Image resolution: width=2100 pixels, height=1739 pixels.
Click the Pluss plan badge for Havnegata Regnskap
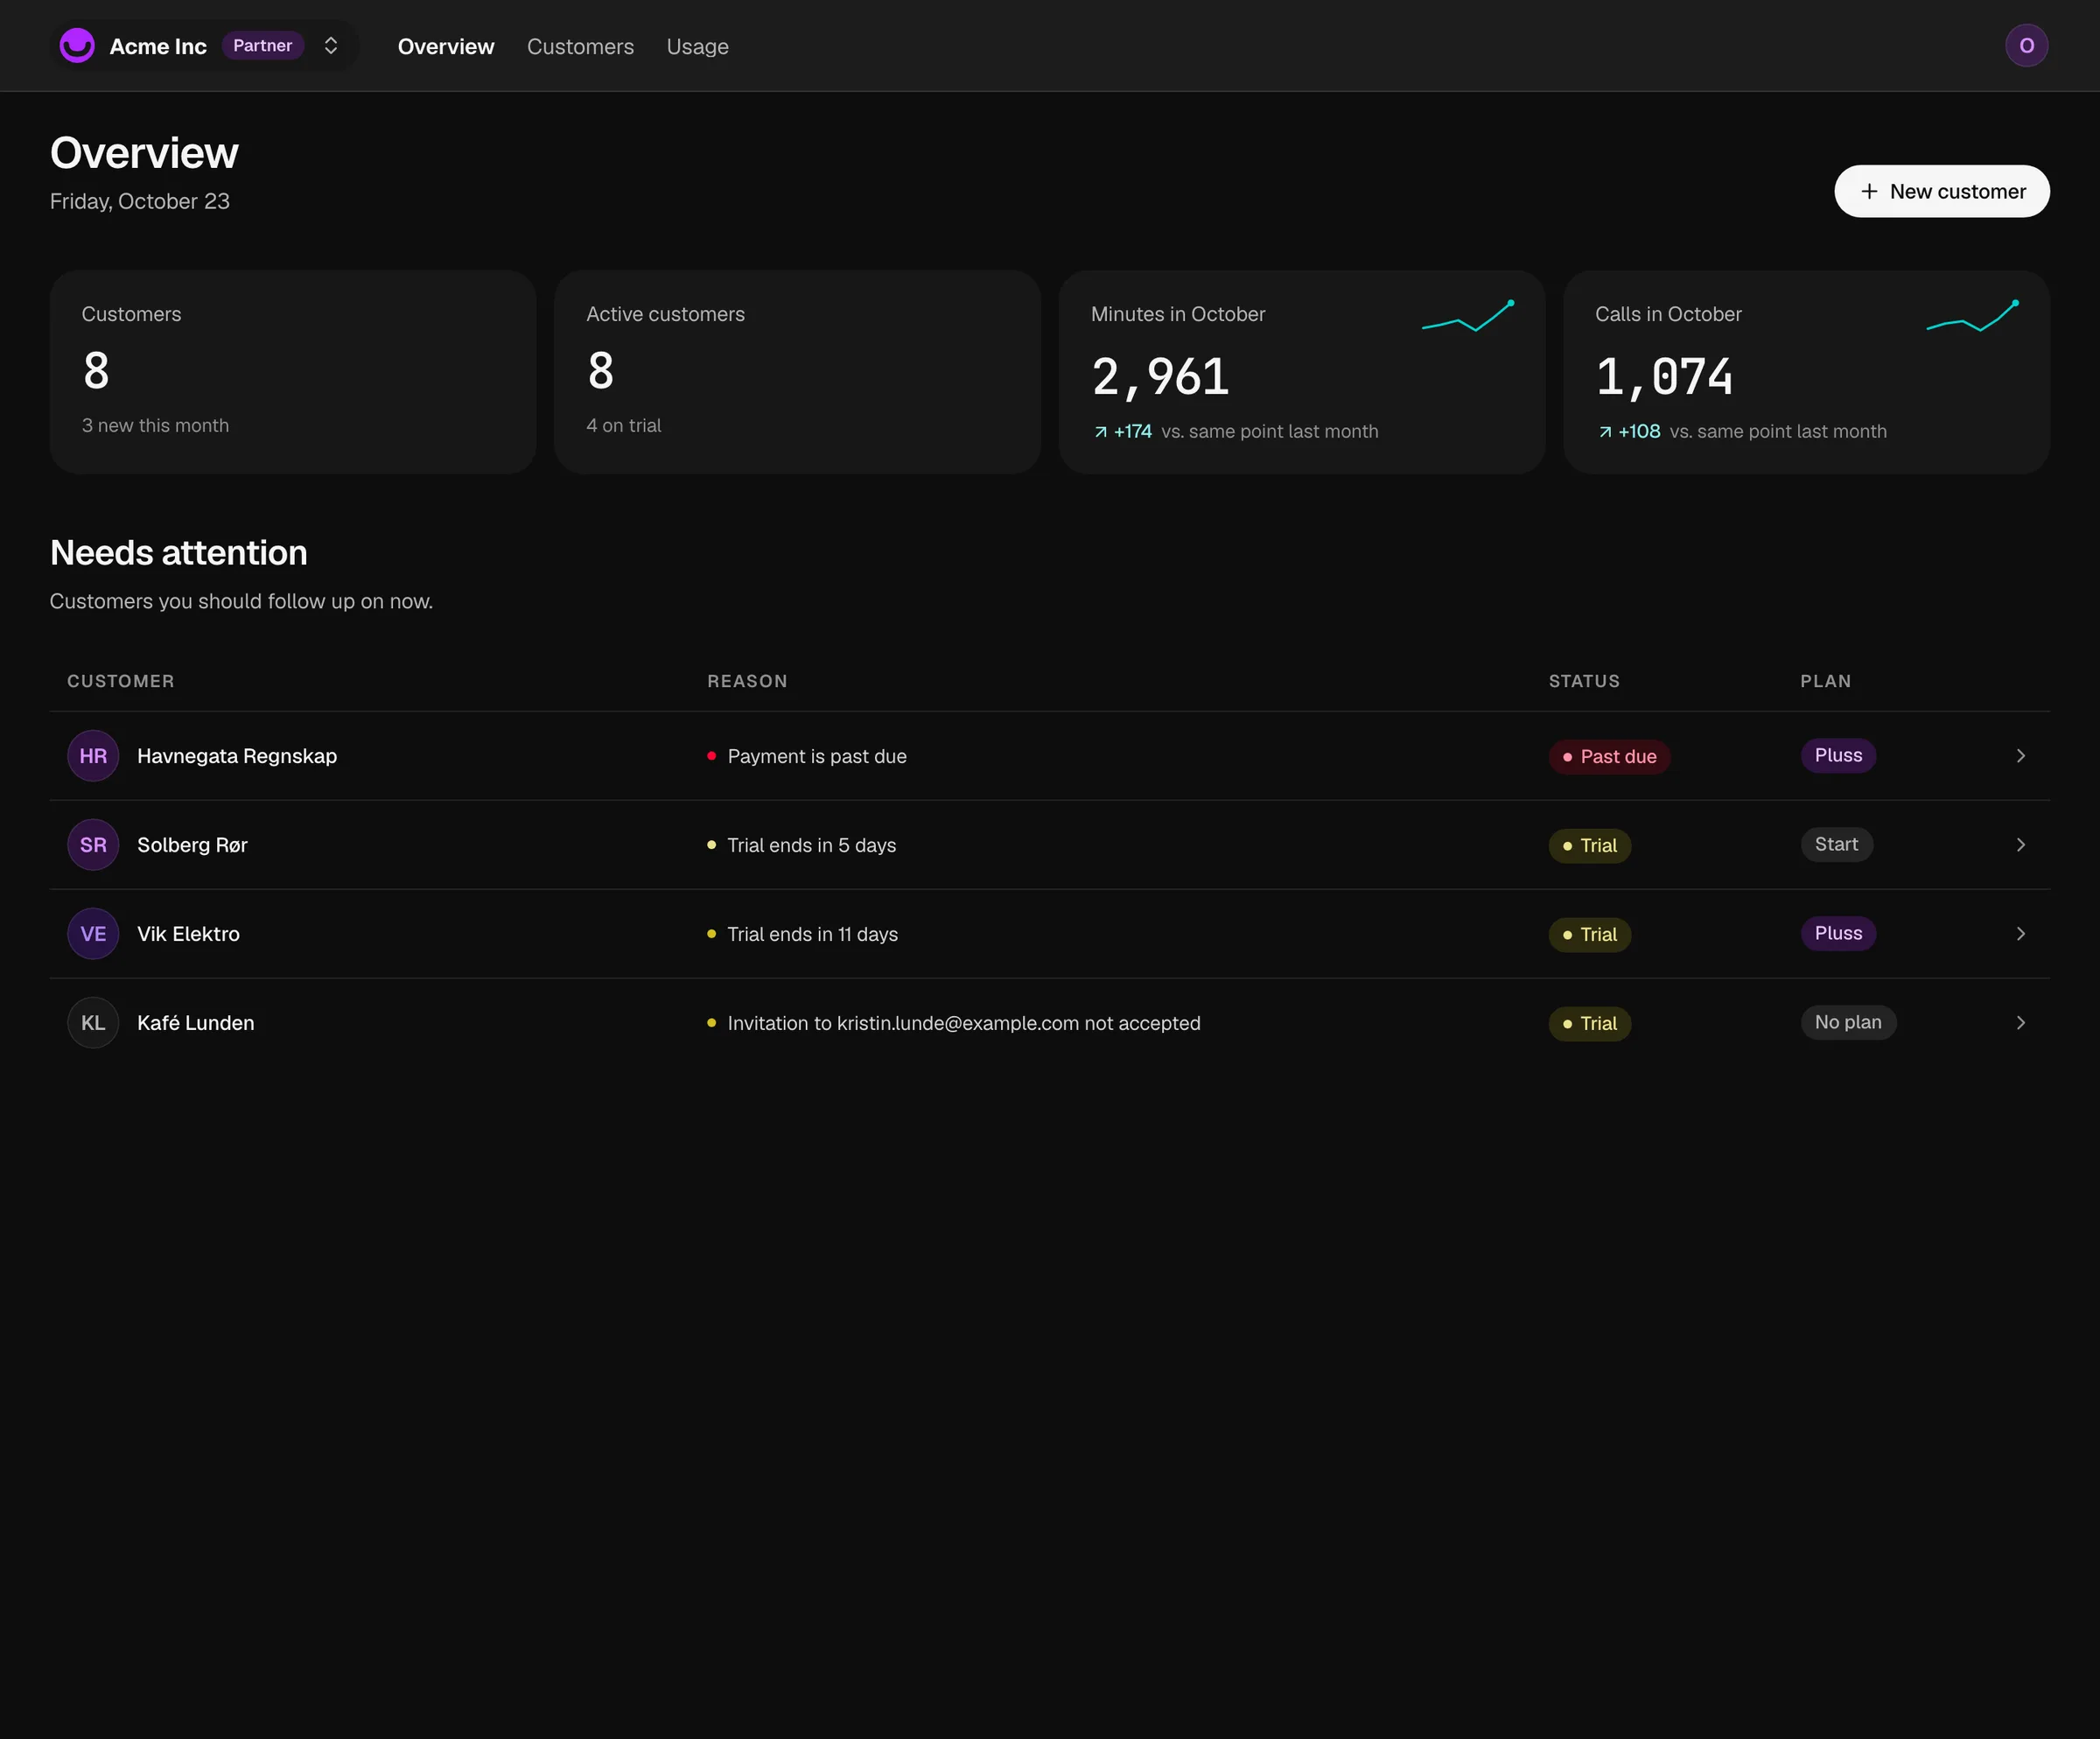click(1838, 755)
